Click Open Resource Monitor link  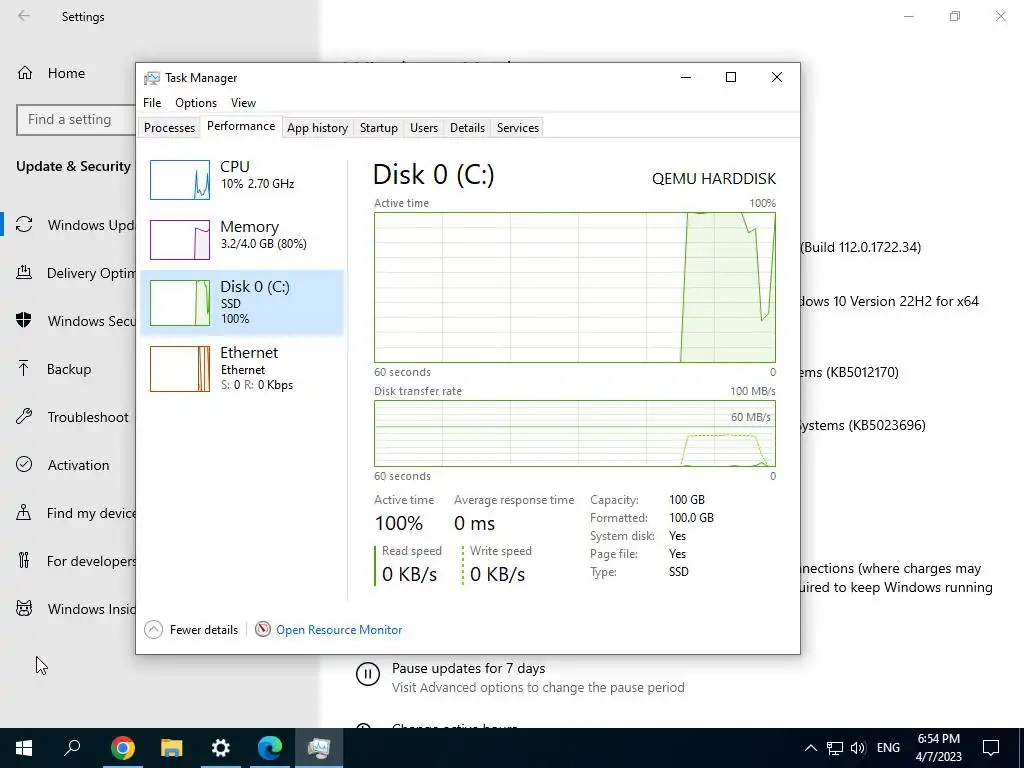coord(339,630)
